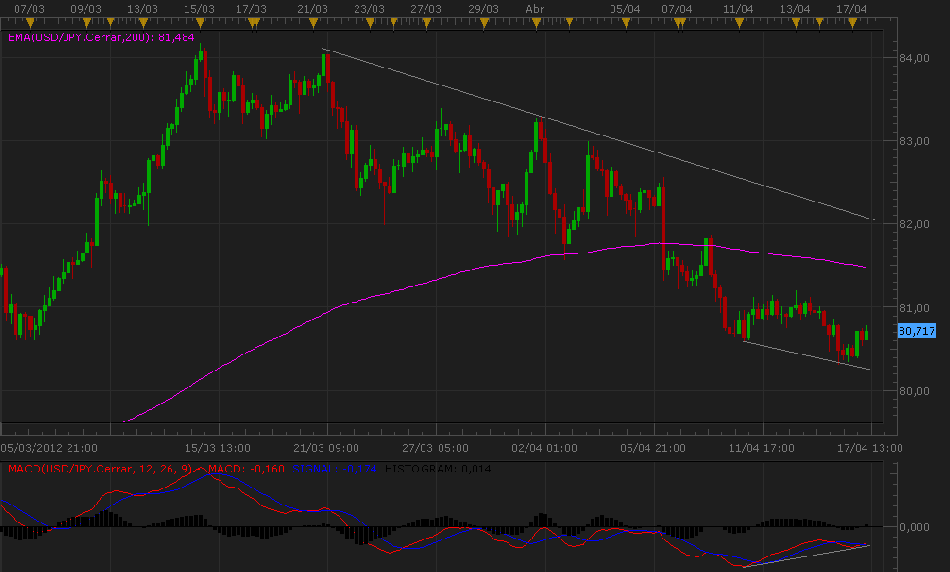Click the yellow marker under 17/04
The image size is (950, 572).
(x=850, y=20)
